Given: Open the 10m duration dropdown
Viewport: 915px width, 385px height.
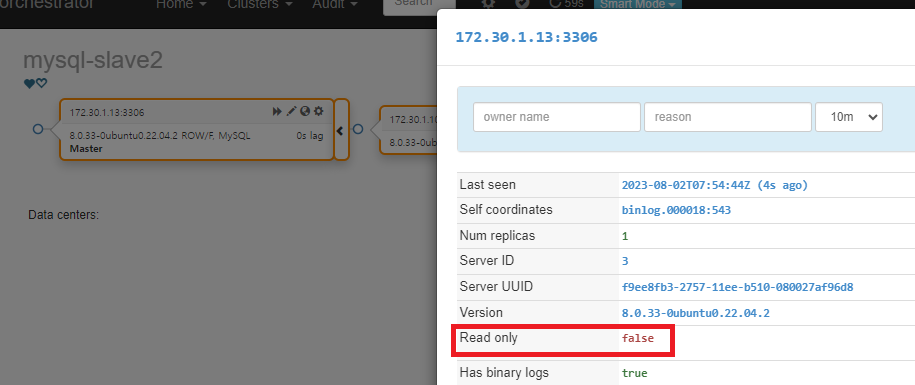Looking at the screenshot, I should pos(849,117).
